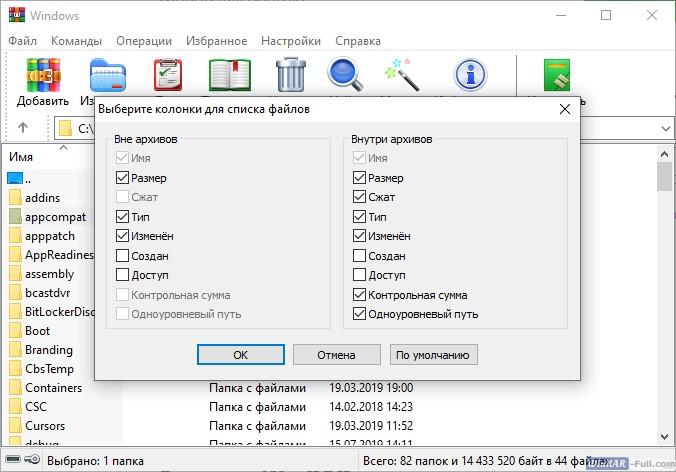The width and height of the screenshot is (676, 472).
Task: Uncheck Одноуровневый путь under Внутри архивов
Action: 359,314
